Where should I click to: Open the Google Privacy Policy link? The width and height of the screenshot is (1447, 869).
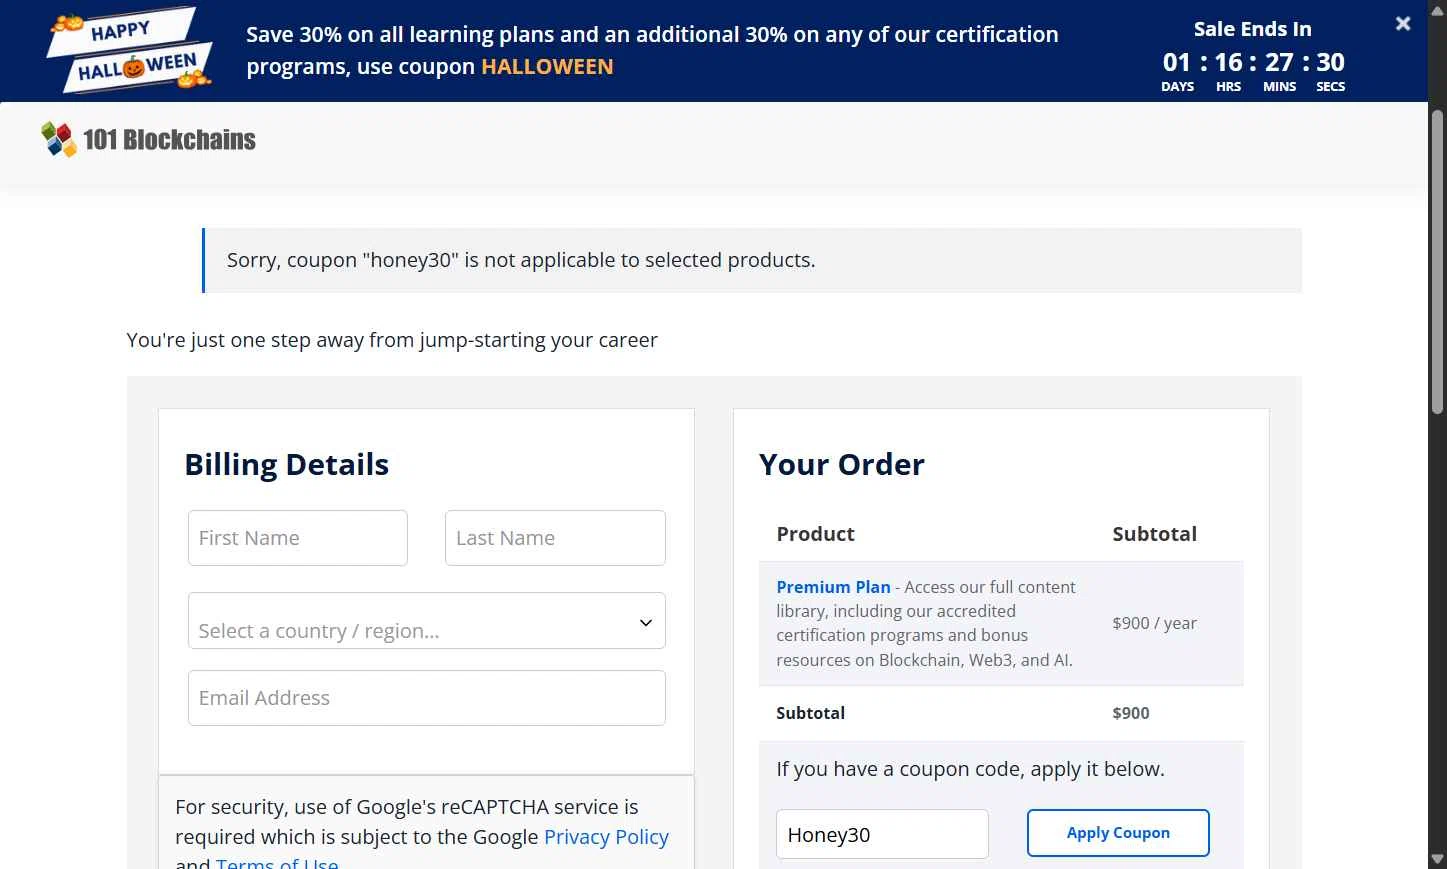[x=606, y=837]
